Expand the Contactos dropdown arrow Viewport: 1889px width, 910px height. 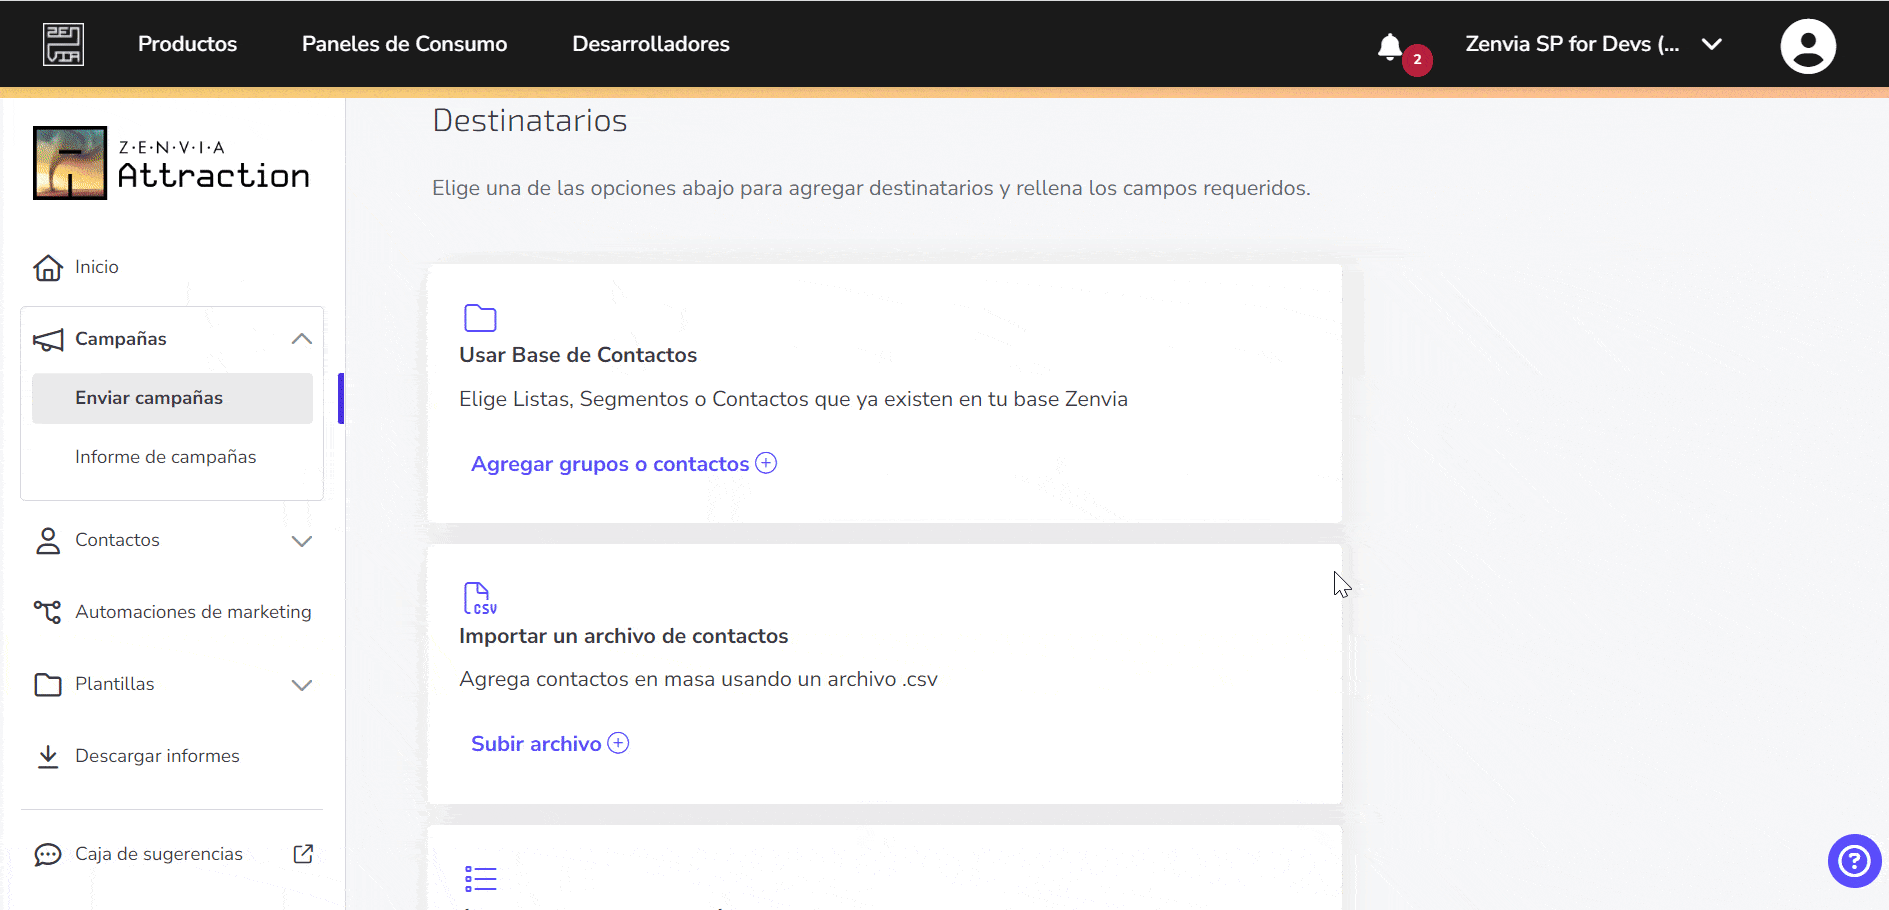pos(301,541)
